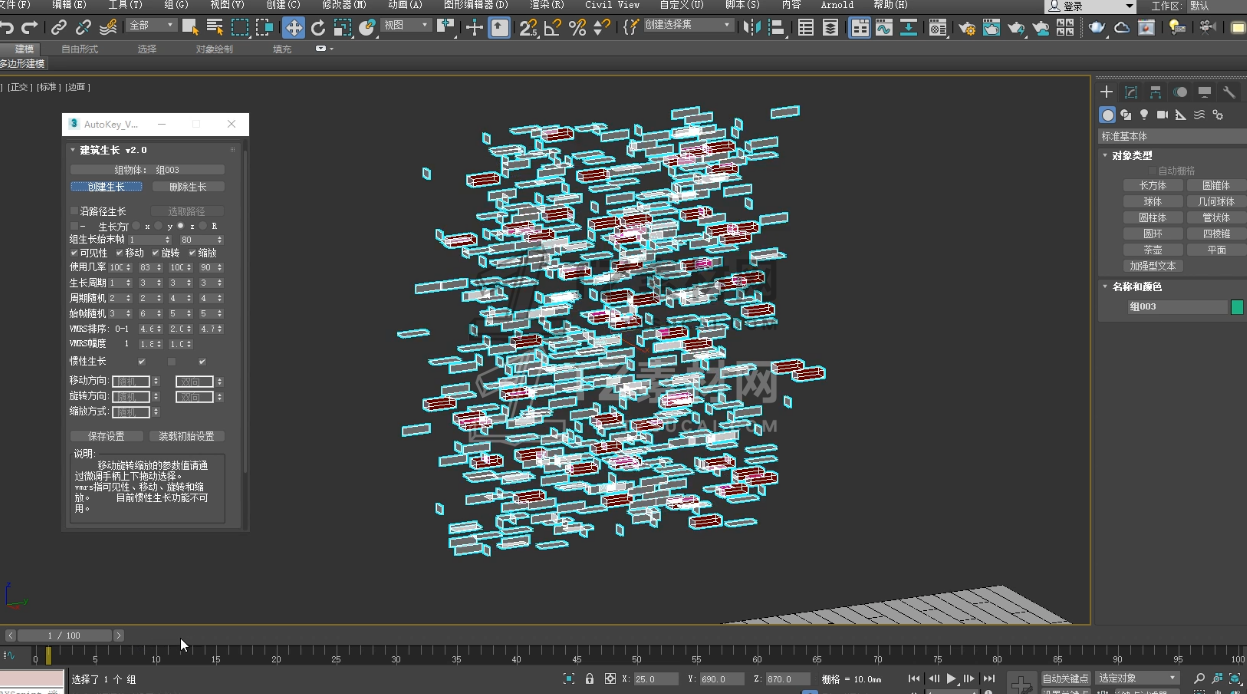The height and width of the screenshot is (694, 1247).
Task: Select the Move transform tool
Action: 293,28
